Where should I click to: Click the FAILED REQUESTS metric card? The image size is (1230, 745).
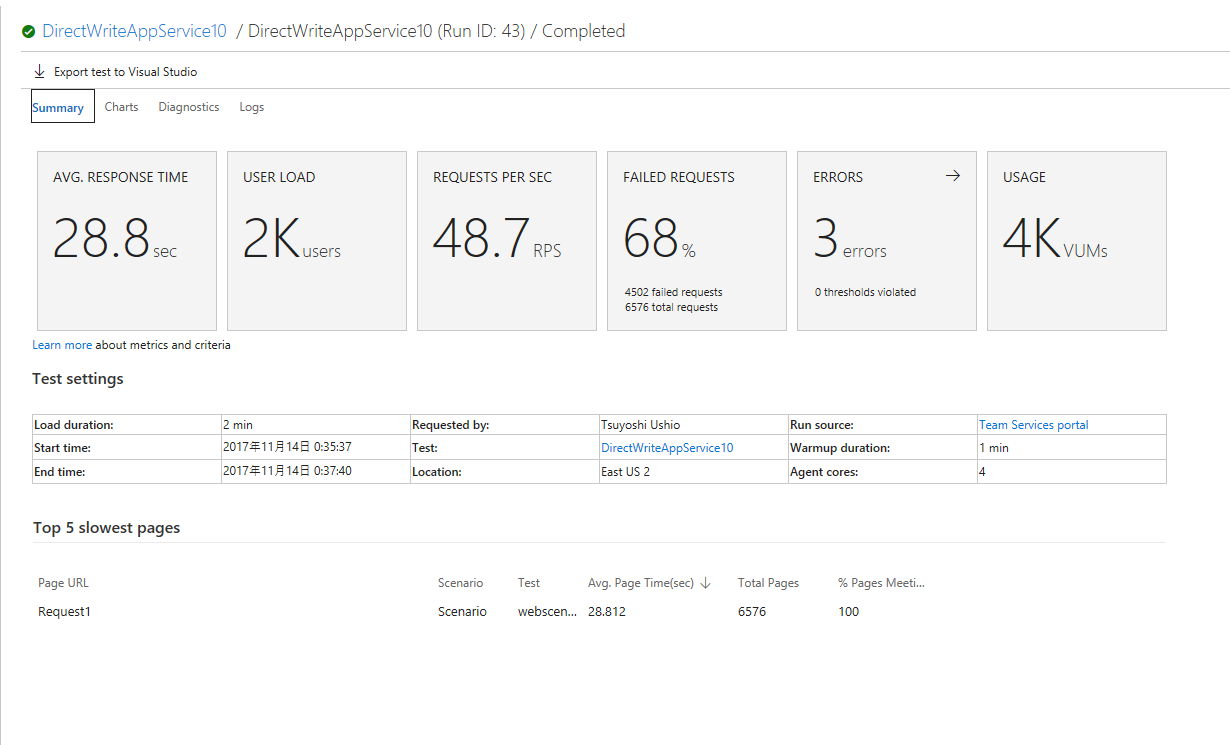(696, 240)
